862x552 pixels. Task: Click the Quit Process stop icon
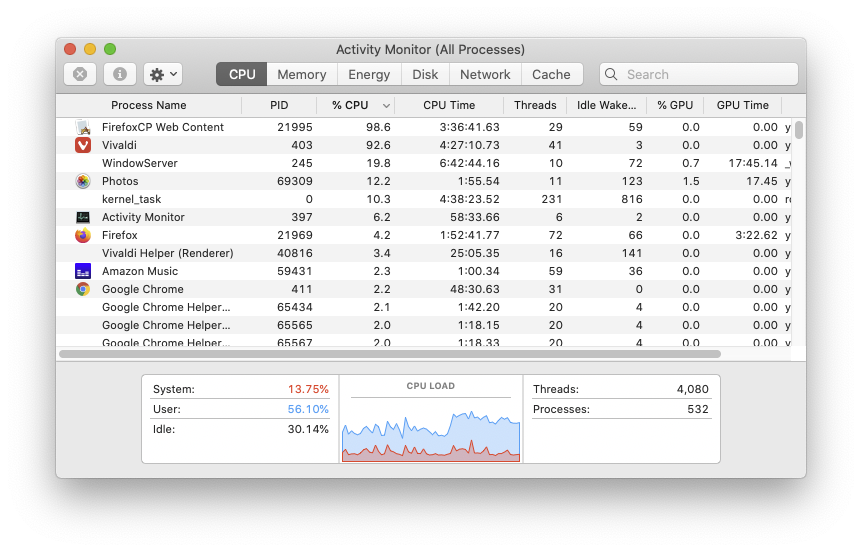point(80,74)
